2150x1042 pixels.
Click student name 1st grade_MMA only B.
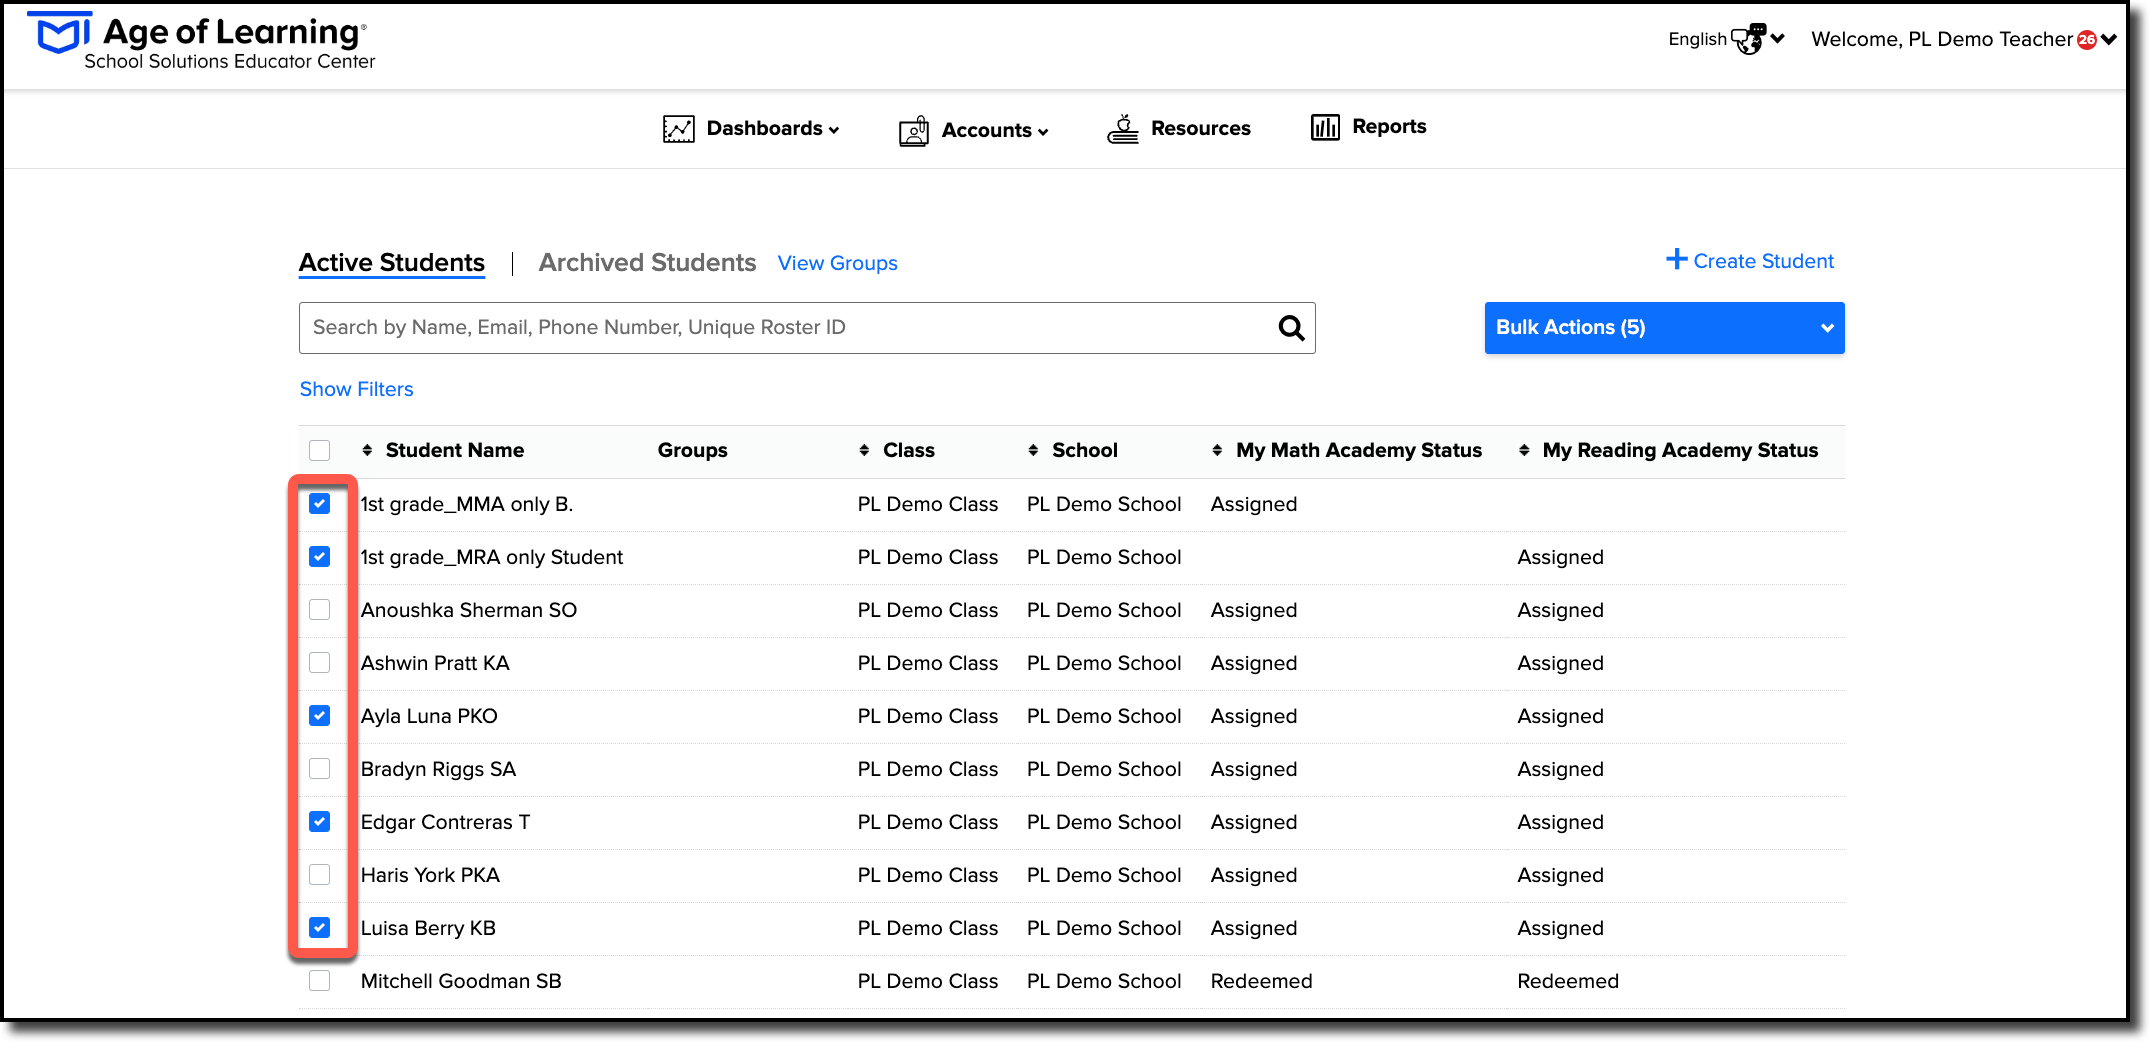[x=467, y=504]
